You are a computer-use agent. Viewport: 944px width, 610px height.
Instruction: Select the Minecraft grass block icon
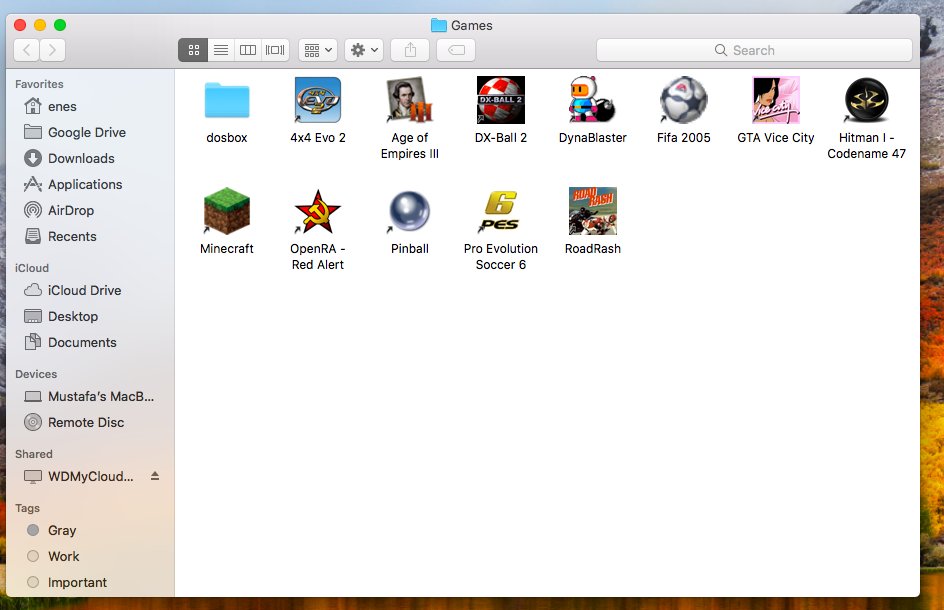[x=226, y=211]
